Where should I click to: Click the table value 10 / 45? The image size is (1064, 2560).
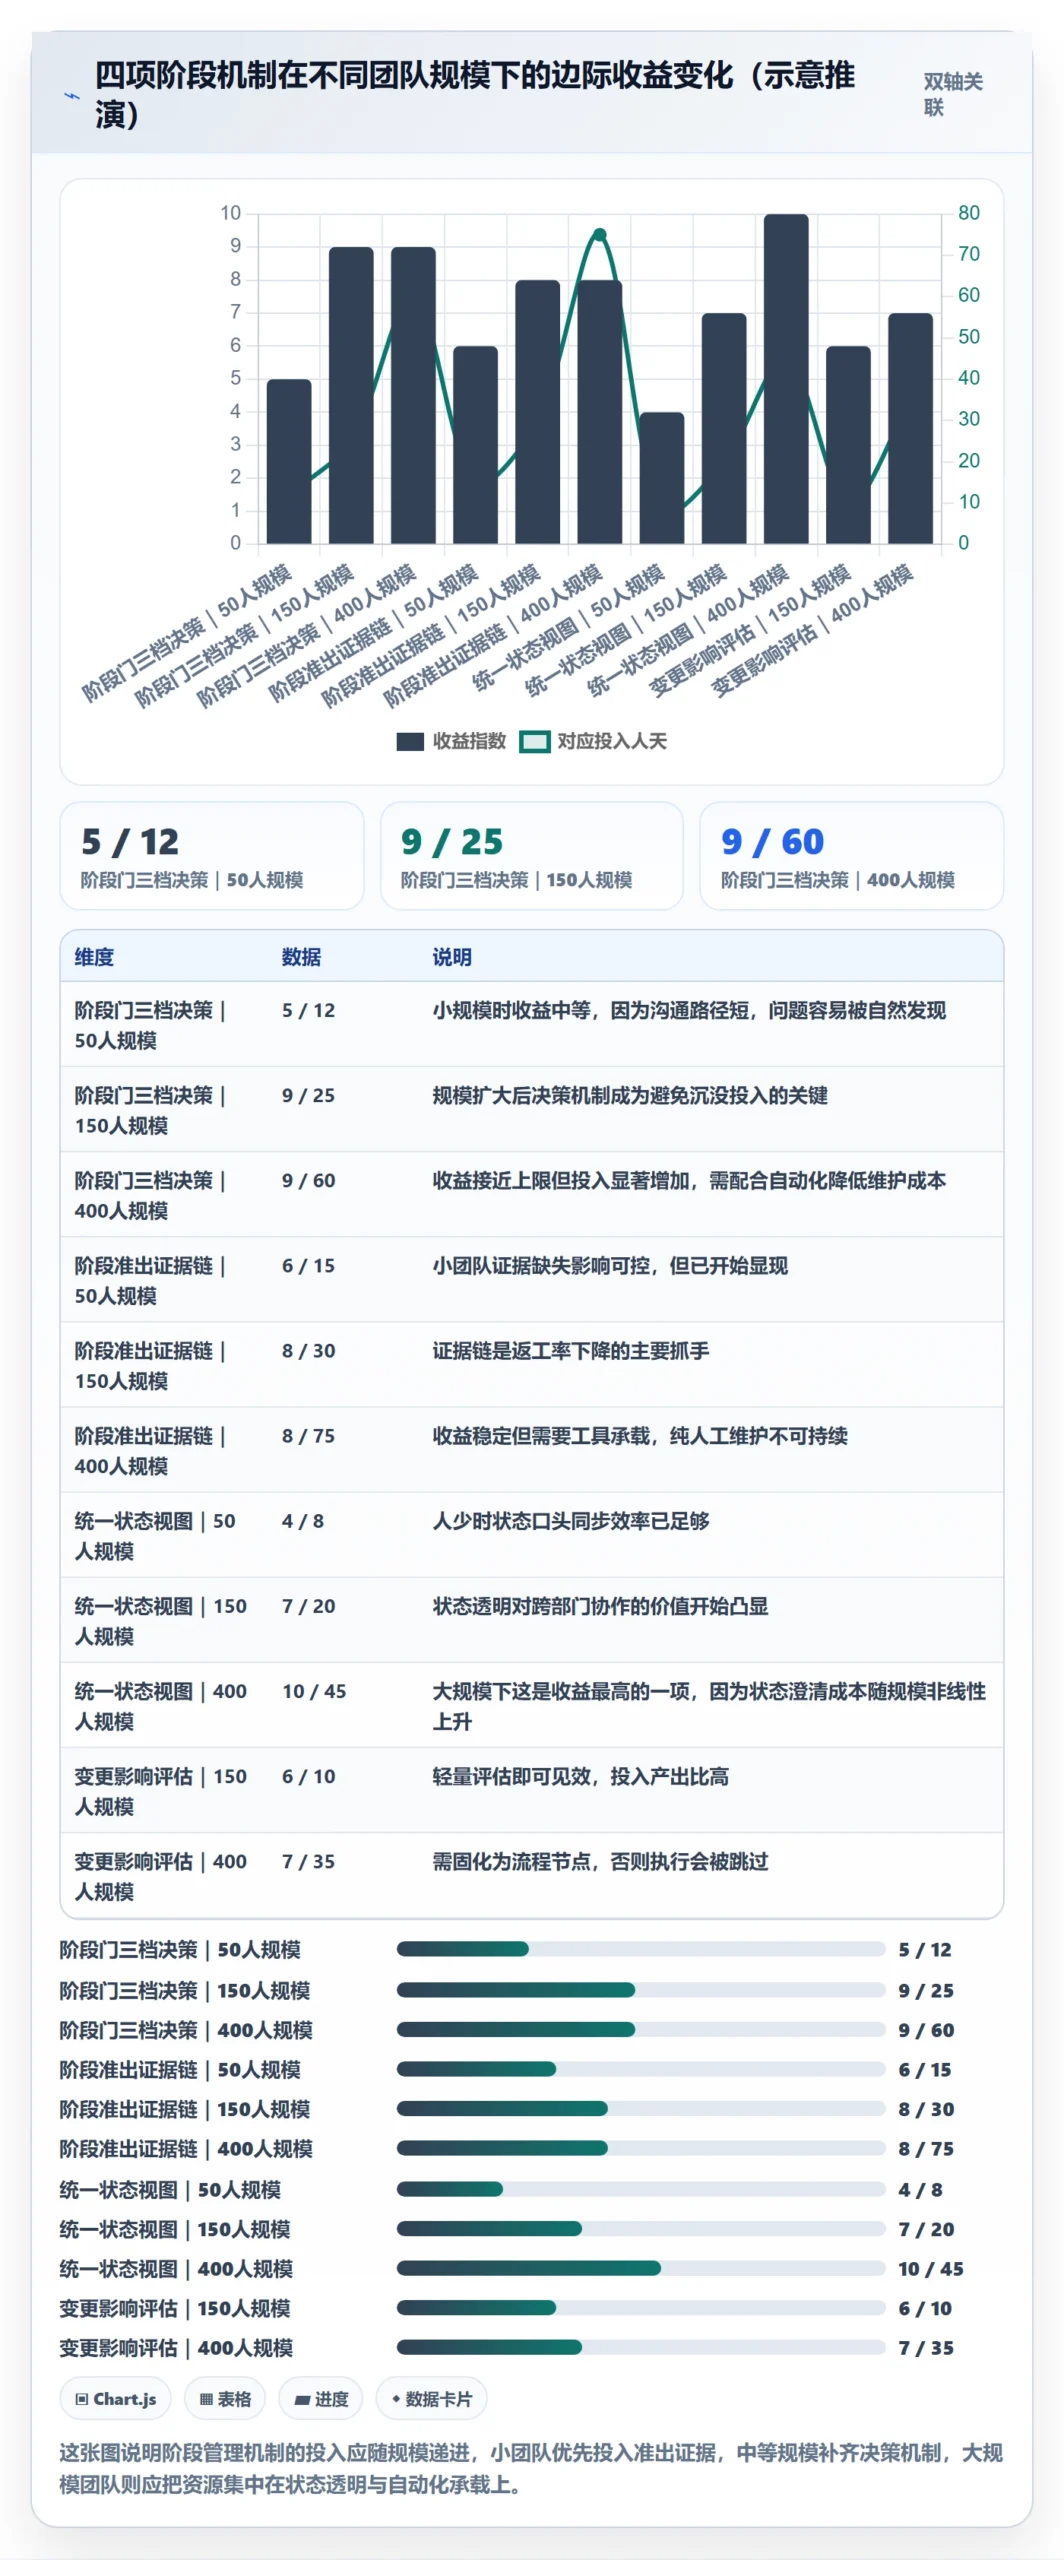tap(314, 1691)
